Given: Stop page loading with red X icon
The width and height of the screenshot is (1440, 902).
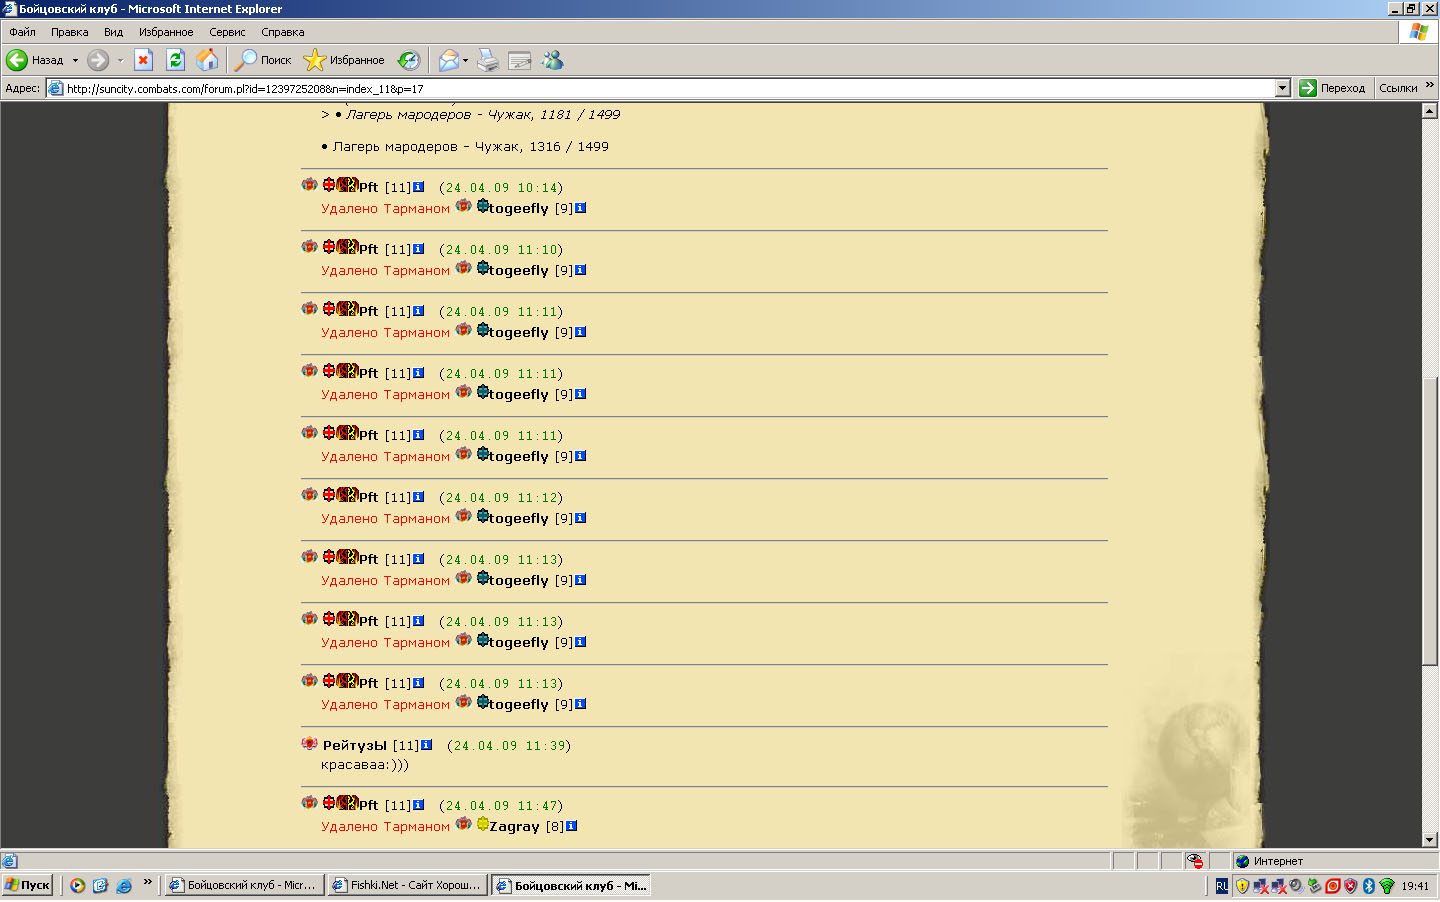Looking at the screenshot, I should pyautogui.click(x=143, y=60).
